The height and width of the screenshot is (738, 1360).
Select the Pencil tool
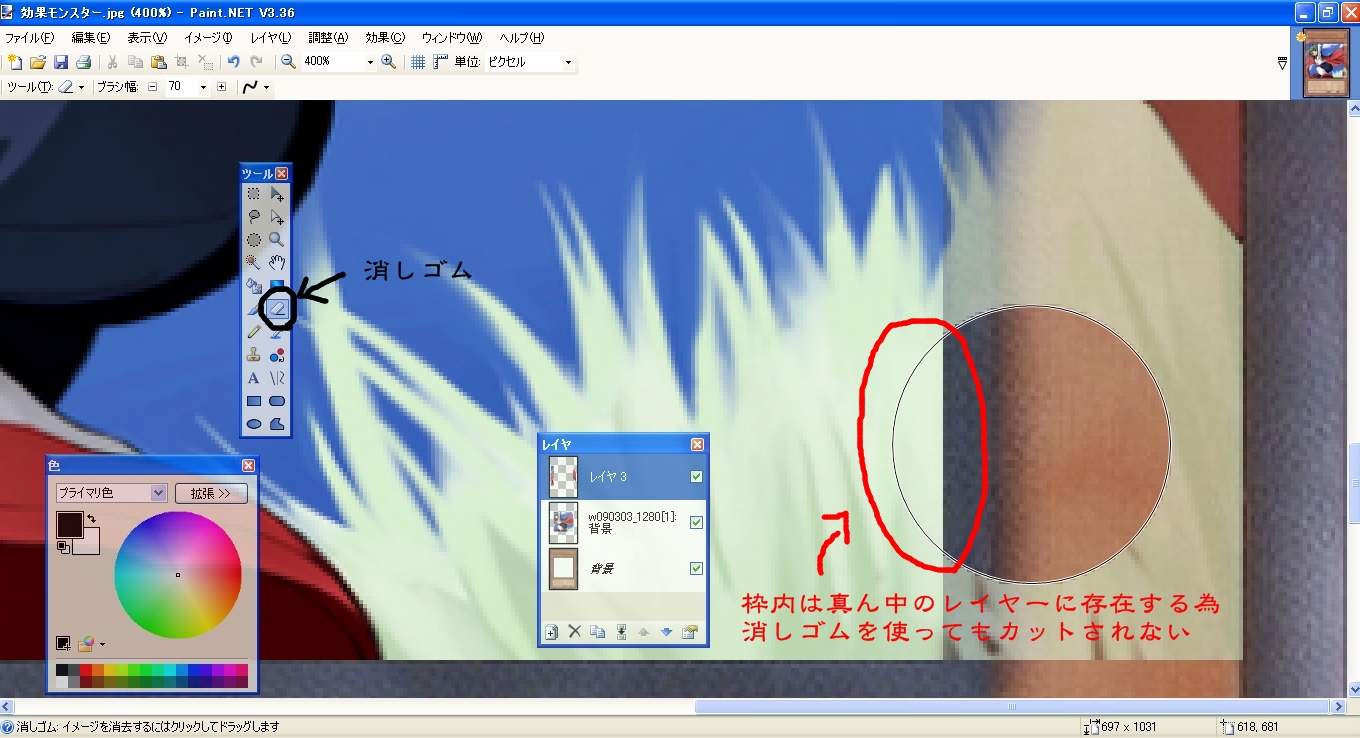tap(254, 332)
